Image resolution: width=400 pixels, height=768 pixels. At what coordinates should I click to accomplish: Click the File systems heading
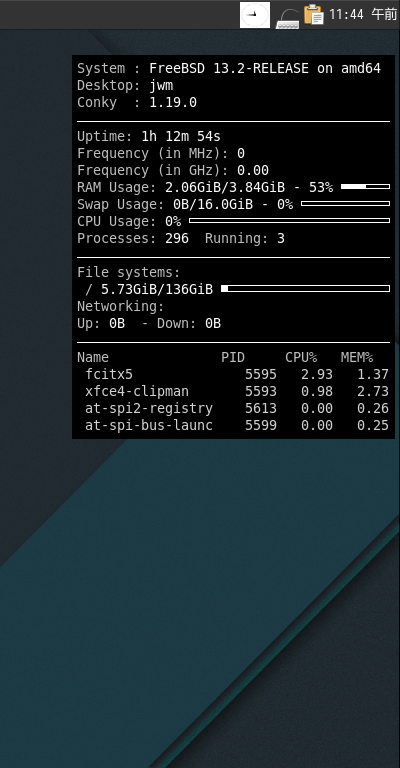tap(129, 272)
